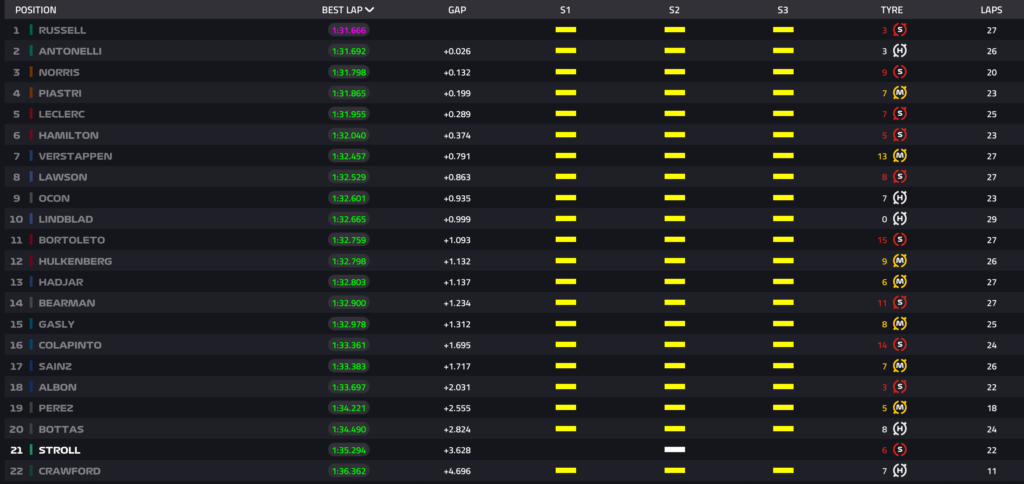Click Ocon's hard tyre icon
This screenshot has height=484, width=1024.
pos(900,198)
